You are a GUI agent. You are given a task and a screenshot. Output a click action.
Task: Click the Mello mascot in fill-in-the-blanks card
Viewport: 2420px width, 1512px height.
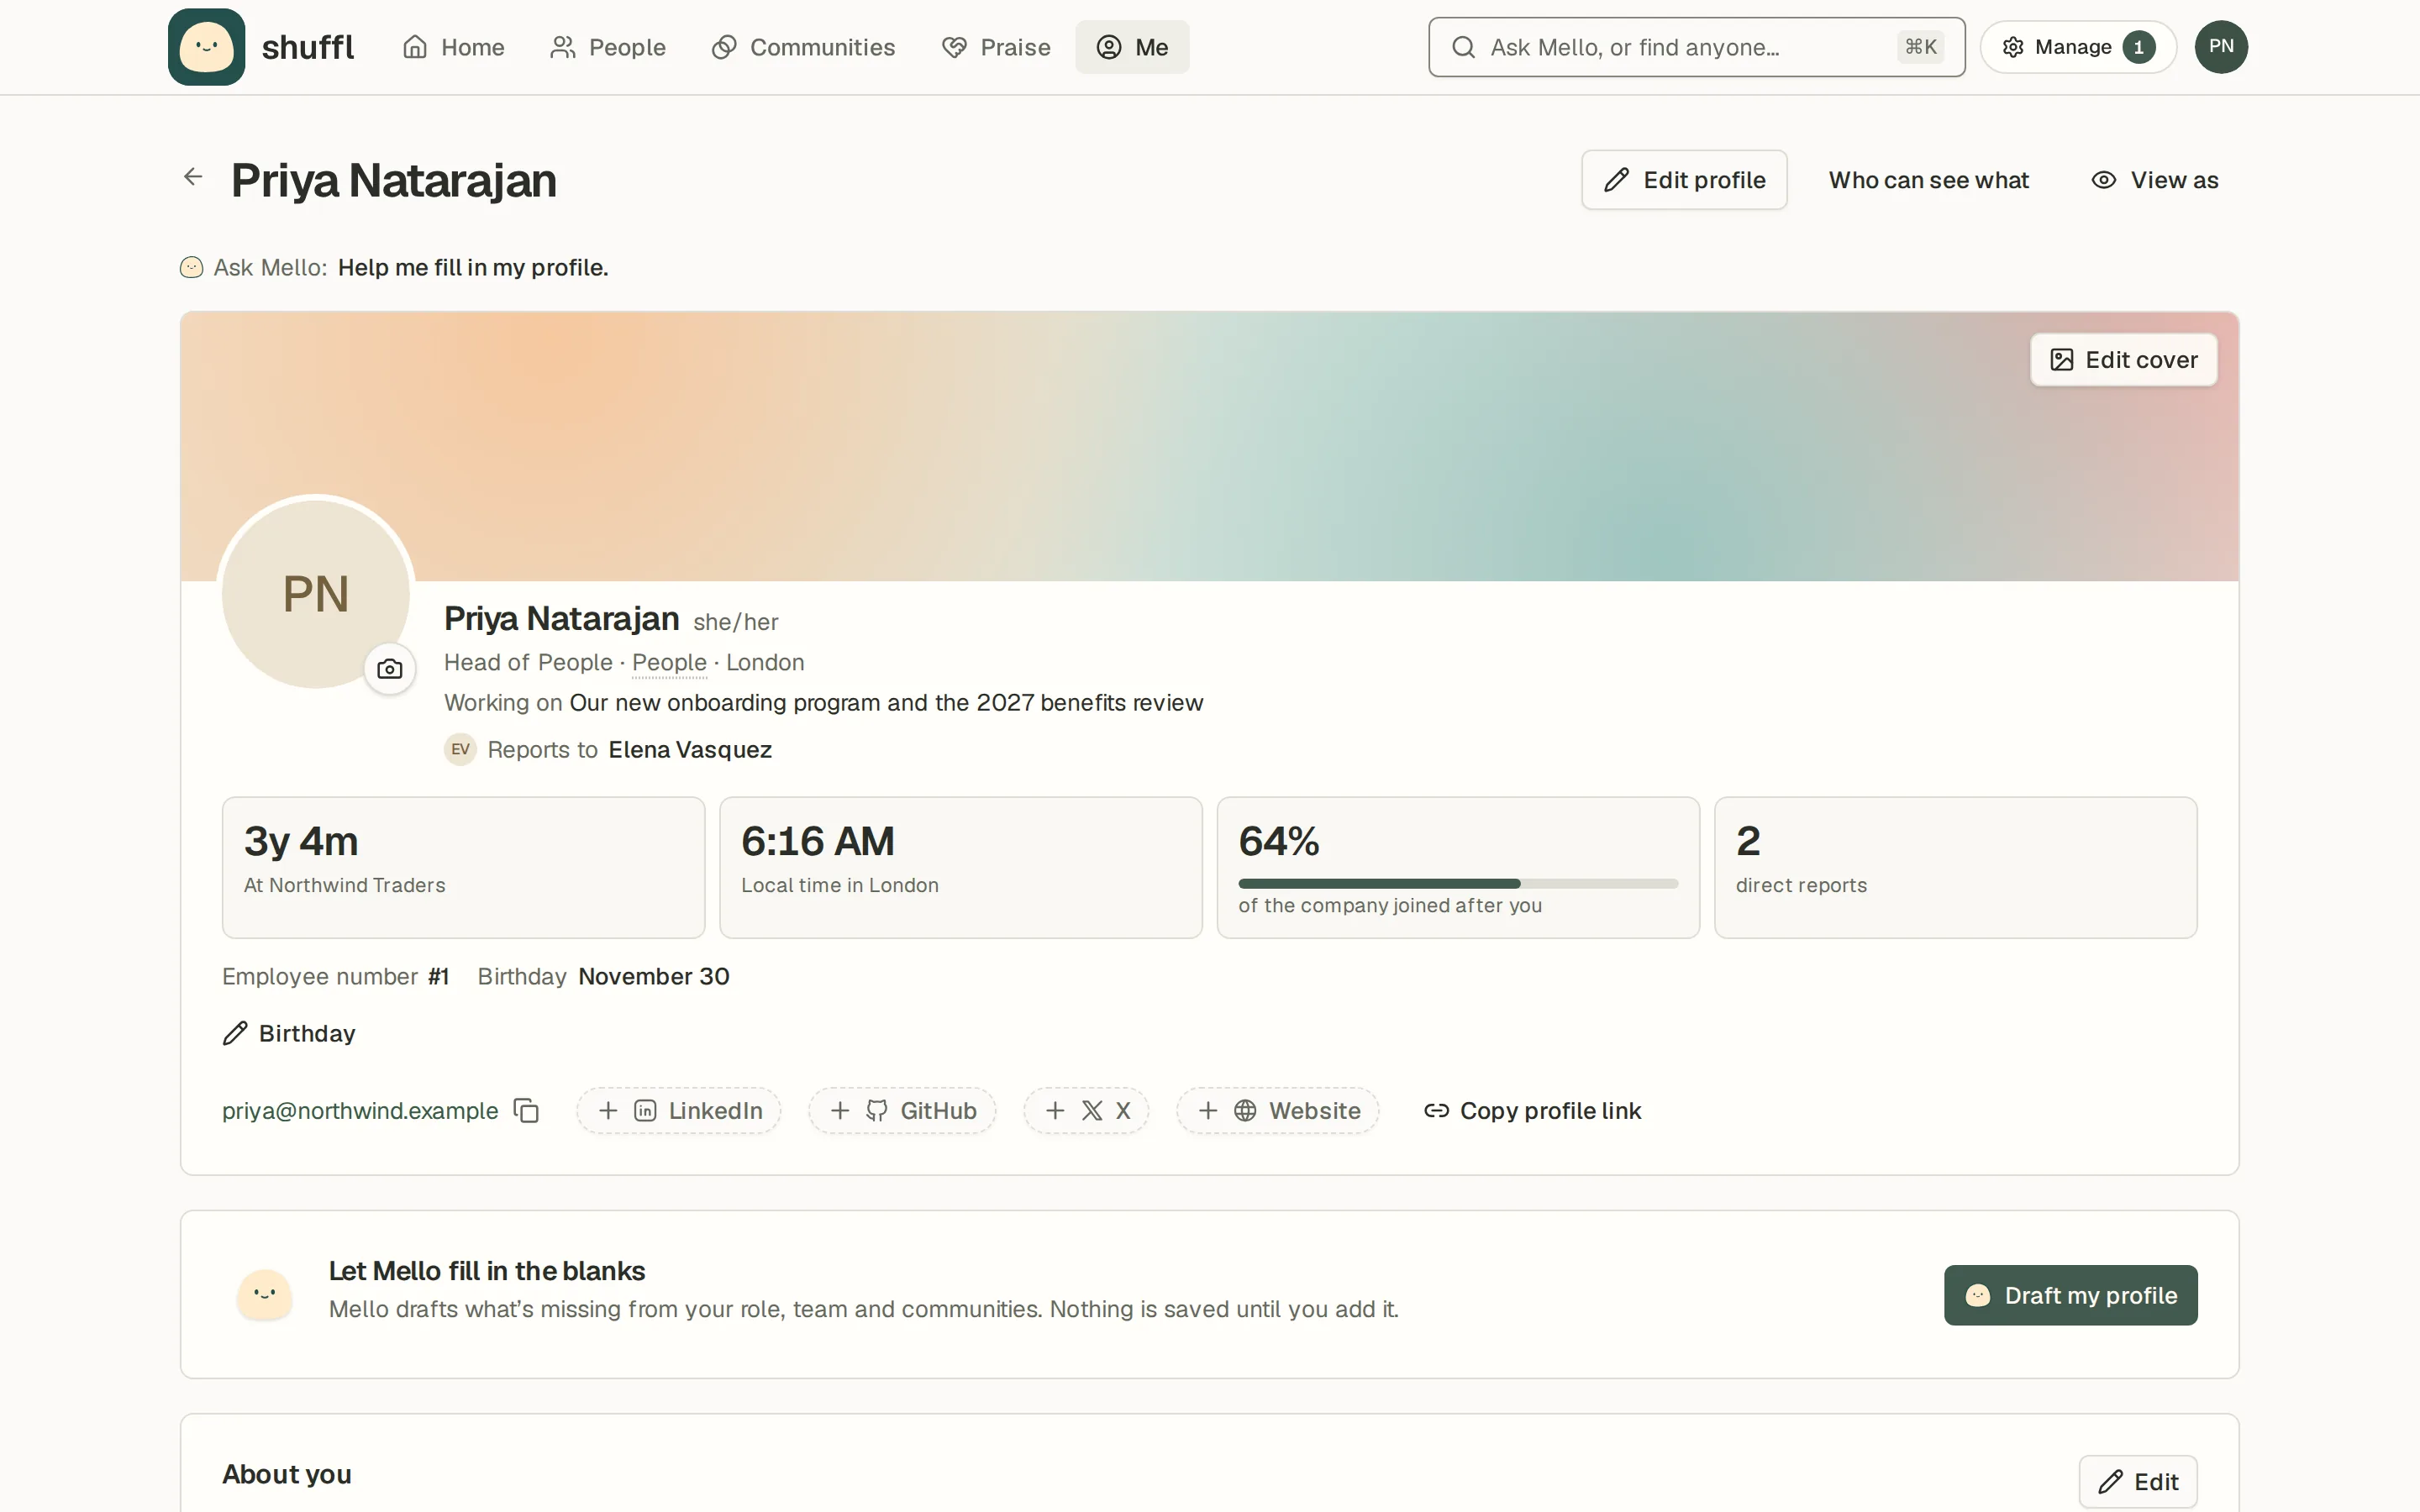coord(265,1294)
